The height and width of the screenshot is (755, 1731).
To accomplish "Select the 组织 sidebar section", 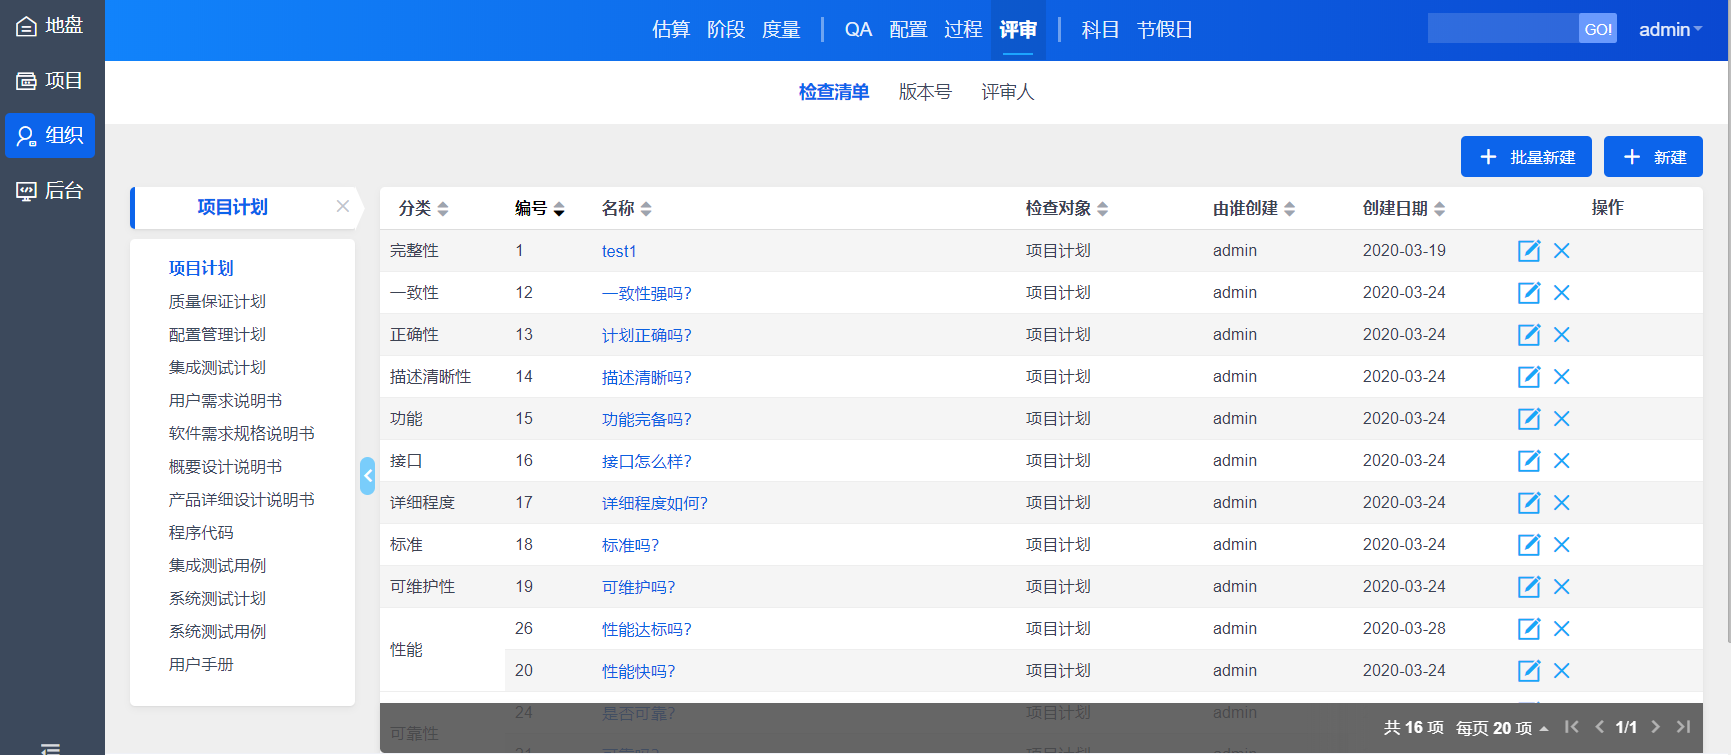I will tap(50, 135).
